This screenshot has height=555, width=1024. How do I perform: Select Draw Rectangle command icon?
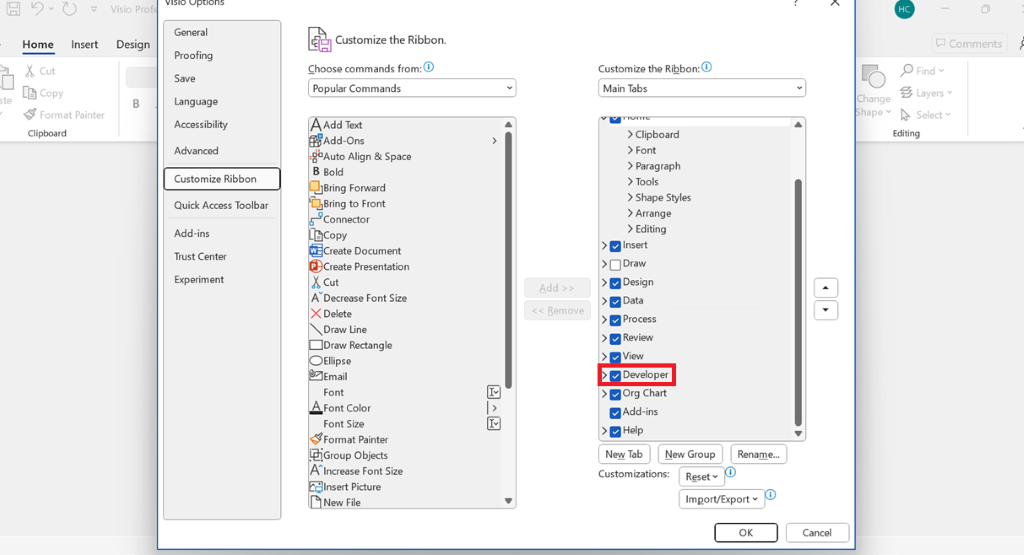pos(316,345)
